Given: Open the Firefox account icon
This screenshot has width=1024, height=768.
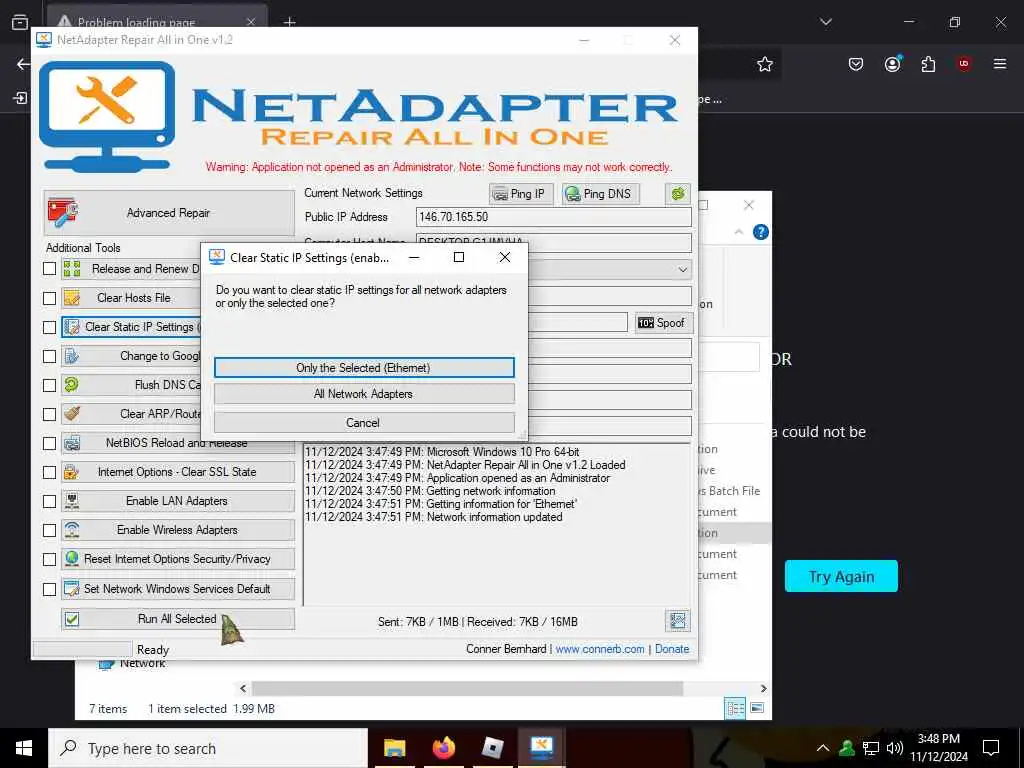Looking at the screenshot, I should coord(893,63).
